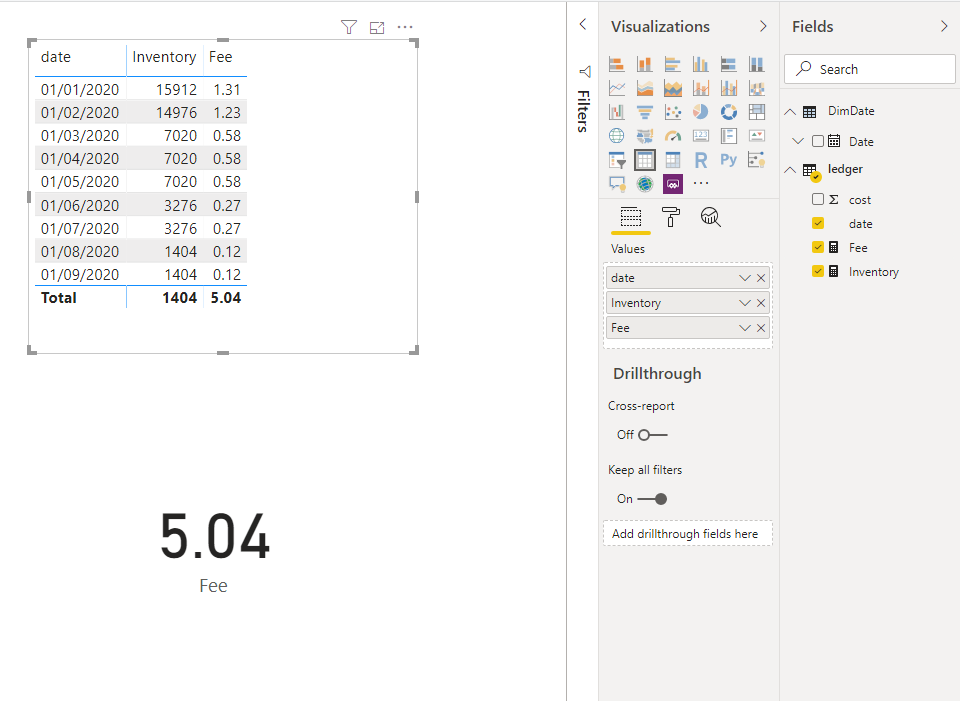Select the gauge visual
The height and width of the screenshot is (701, 960).
673,136
